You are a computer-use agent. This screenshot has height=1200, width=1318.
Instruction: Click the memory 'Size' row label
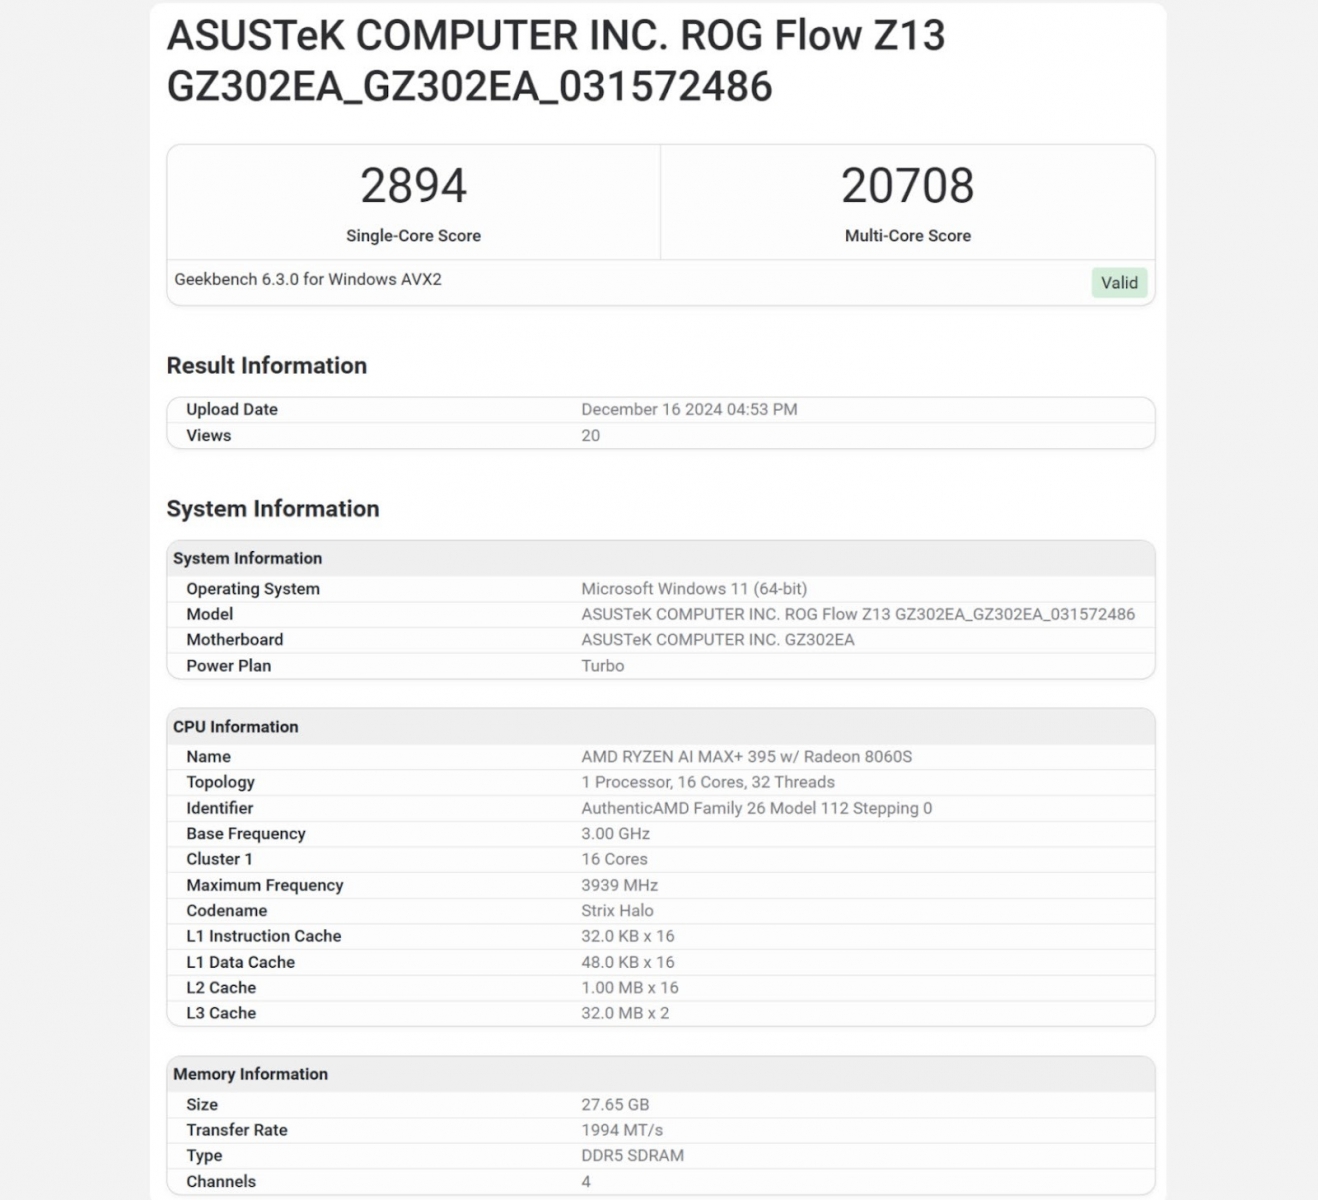[202, 1105]
